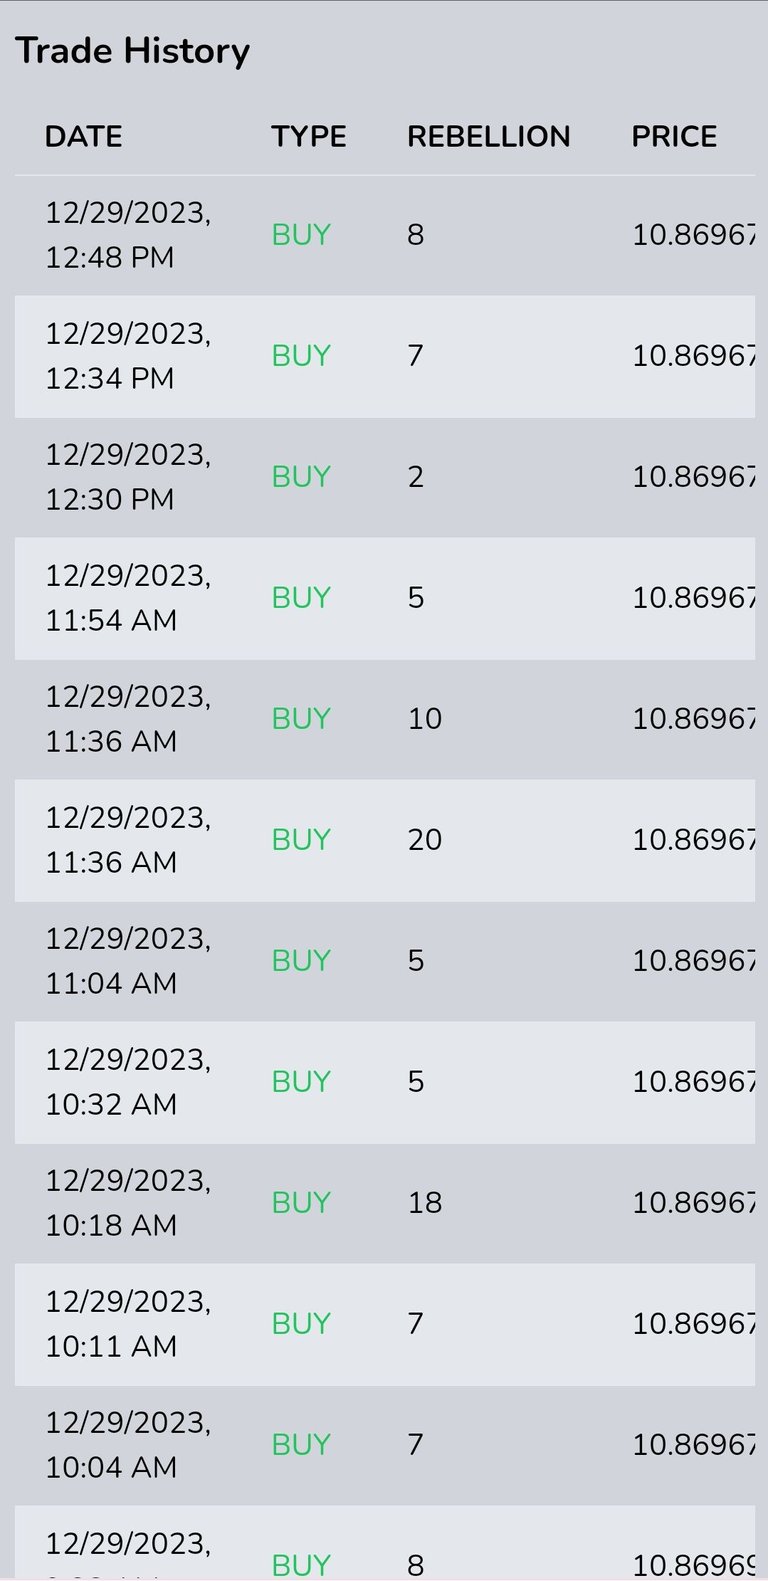This screenshot has height=1581, width=768.
Task: Click the 11:54 AM trade date cell
Action: (x=128, y=598)
